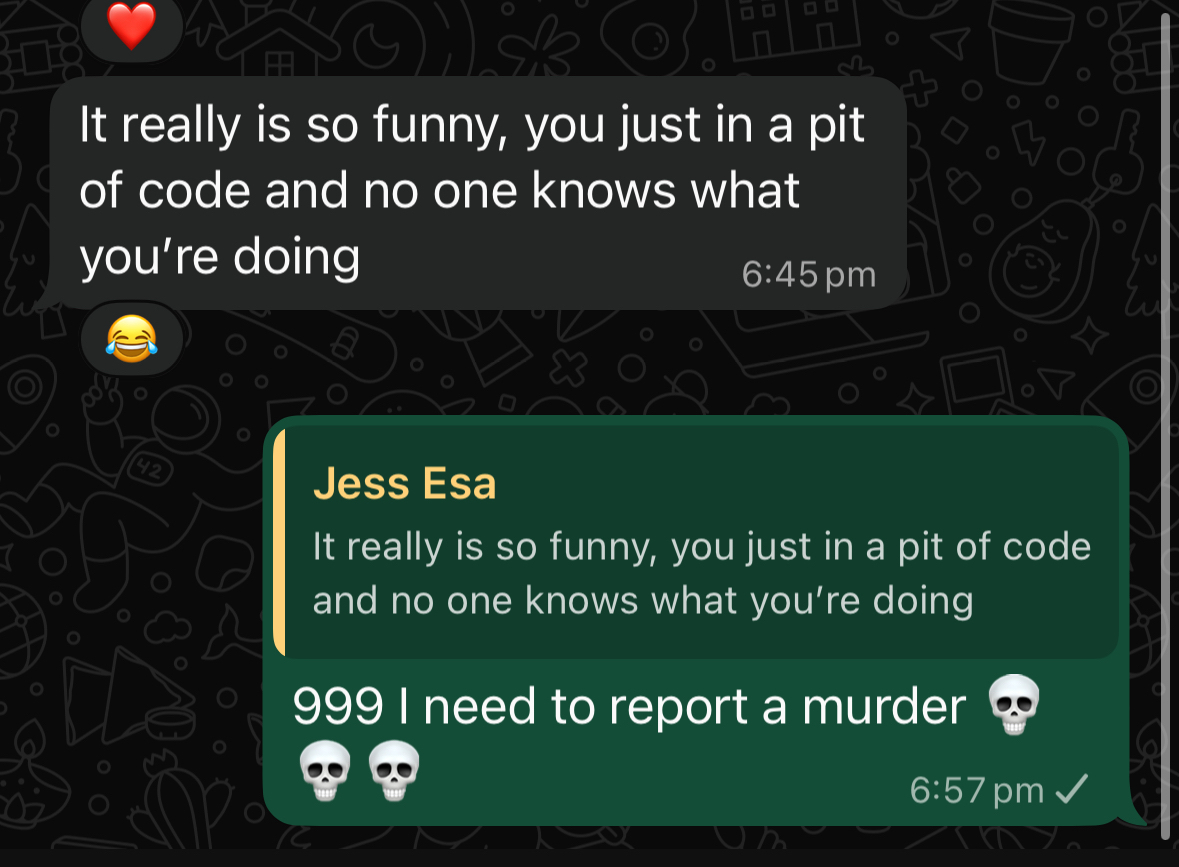This screenshot has width=1179, height=867.
Task: Click the Jess Esa name in quoted reply
Action: [x=405, y=484]
